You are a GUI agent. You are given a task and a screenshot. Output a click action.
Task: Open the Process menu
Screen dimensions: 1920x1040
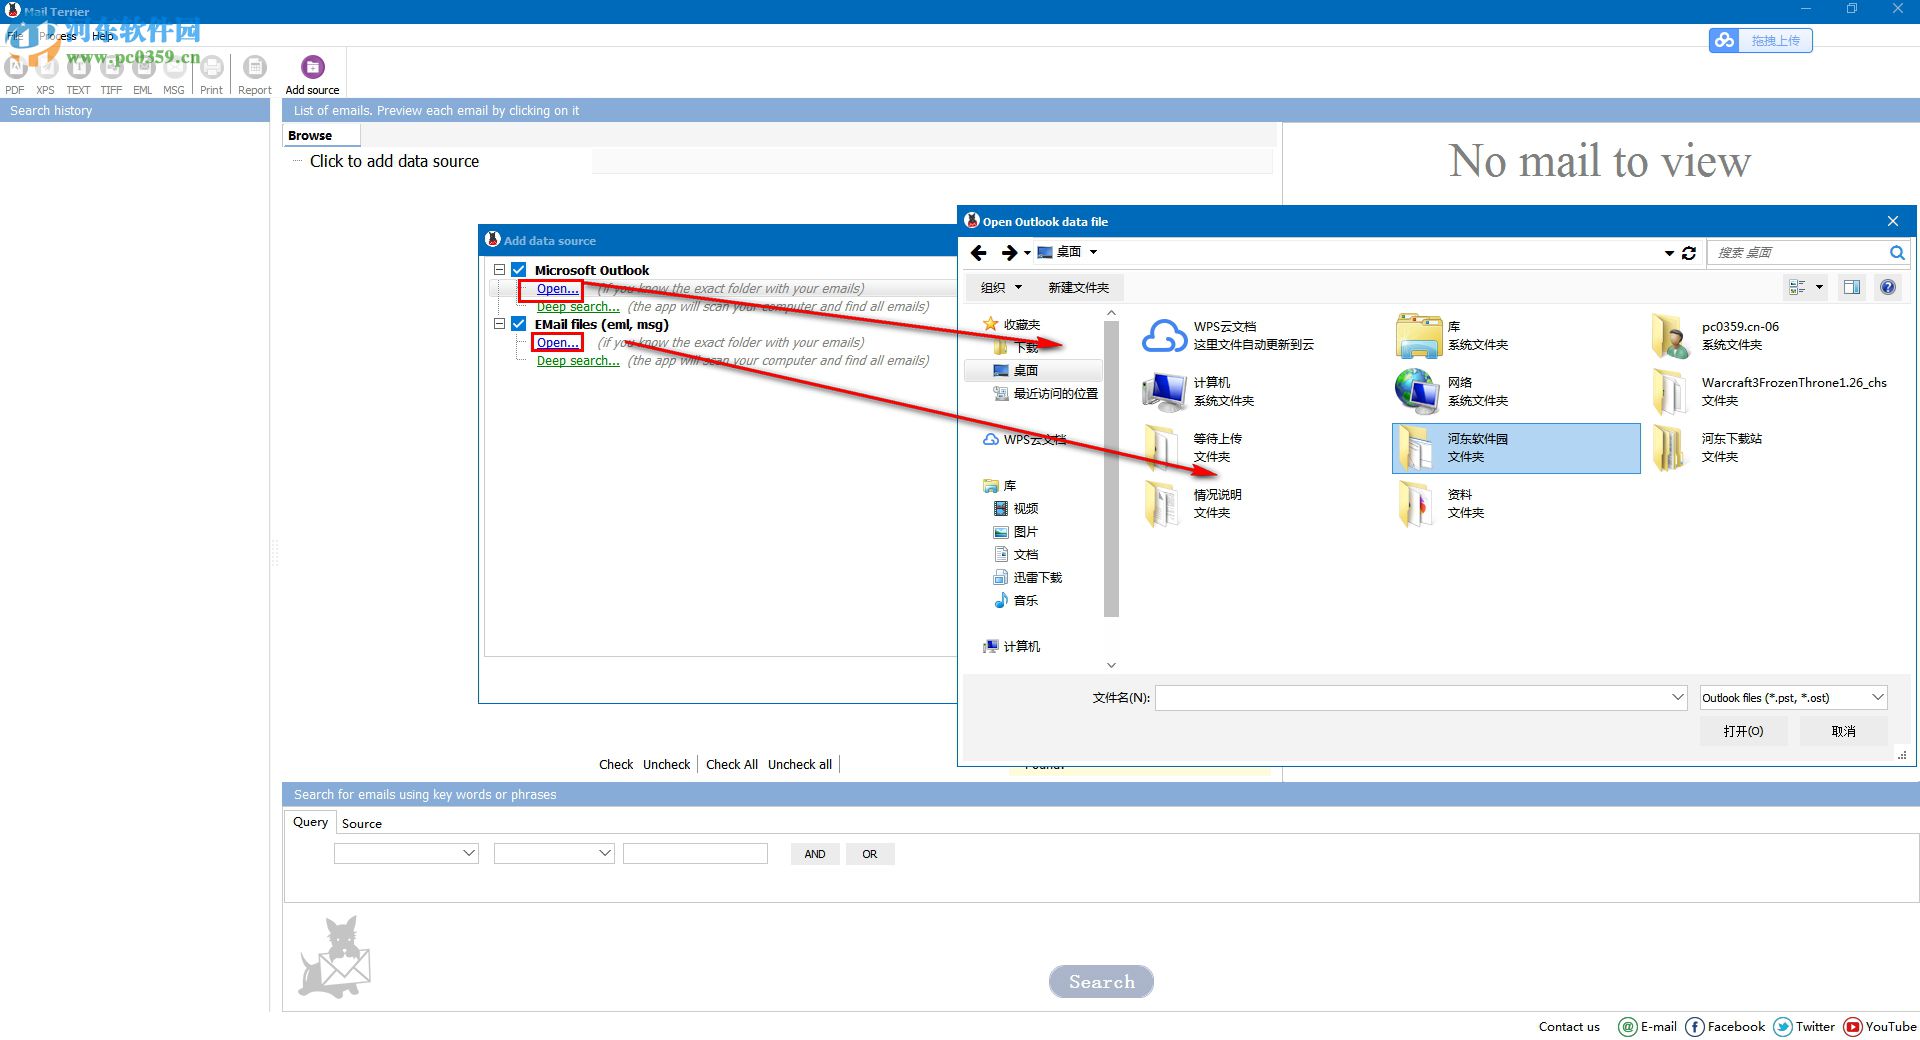58,36
